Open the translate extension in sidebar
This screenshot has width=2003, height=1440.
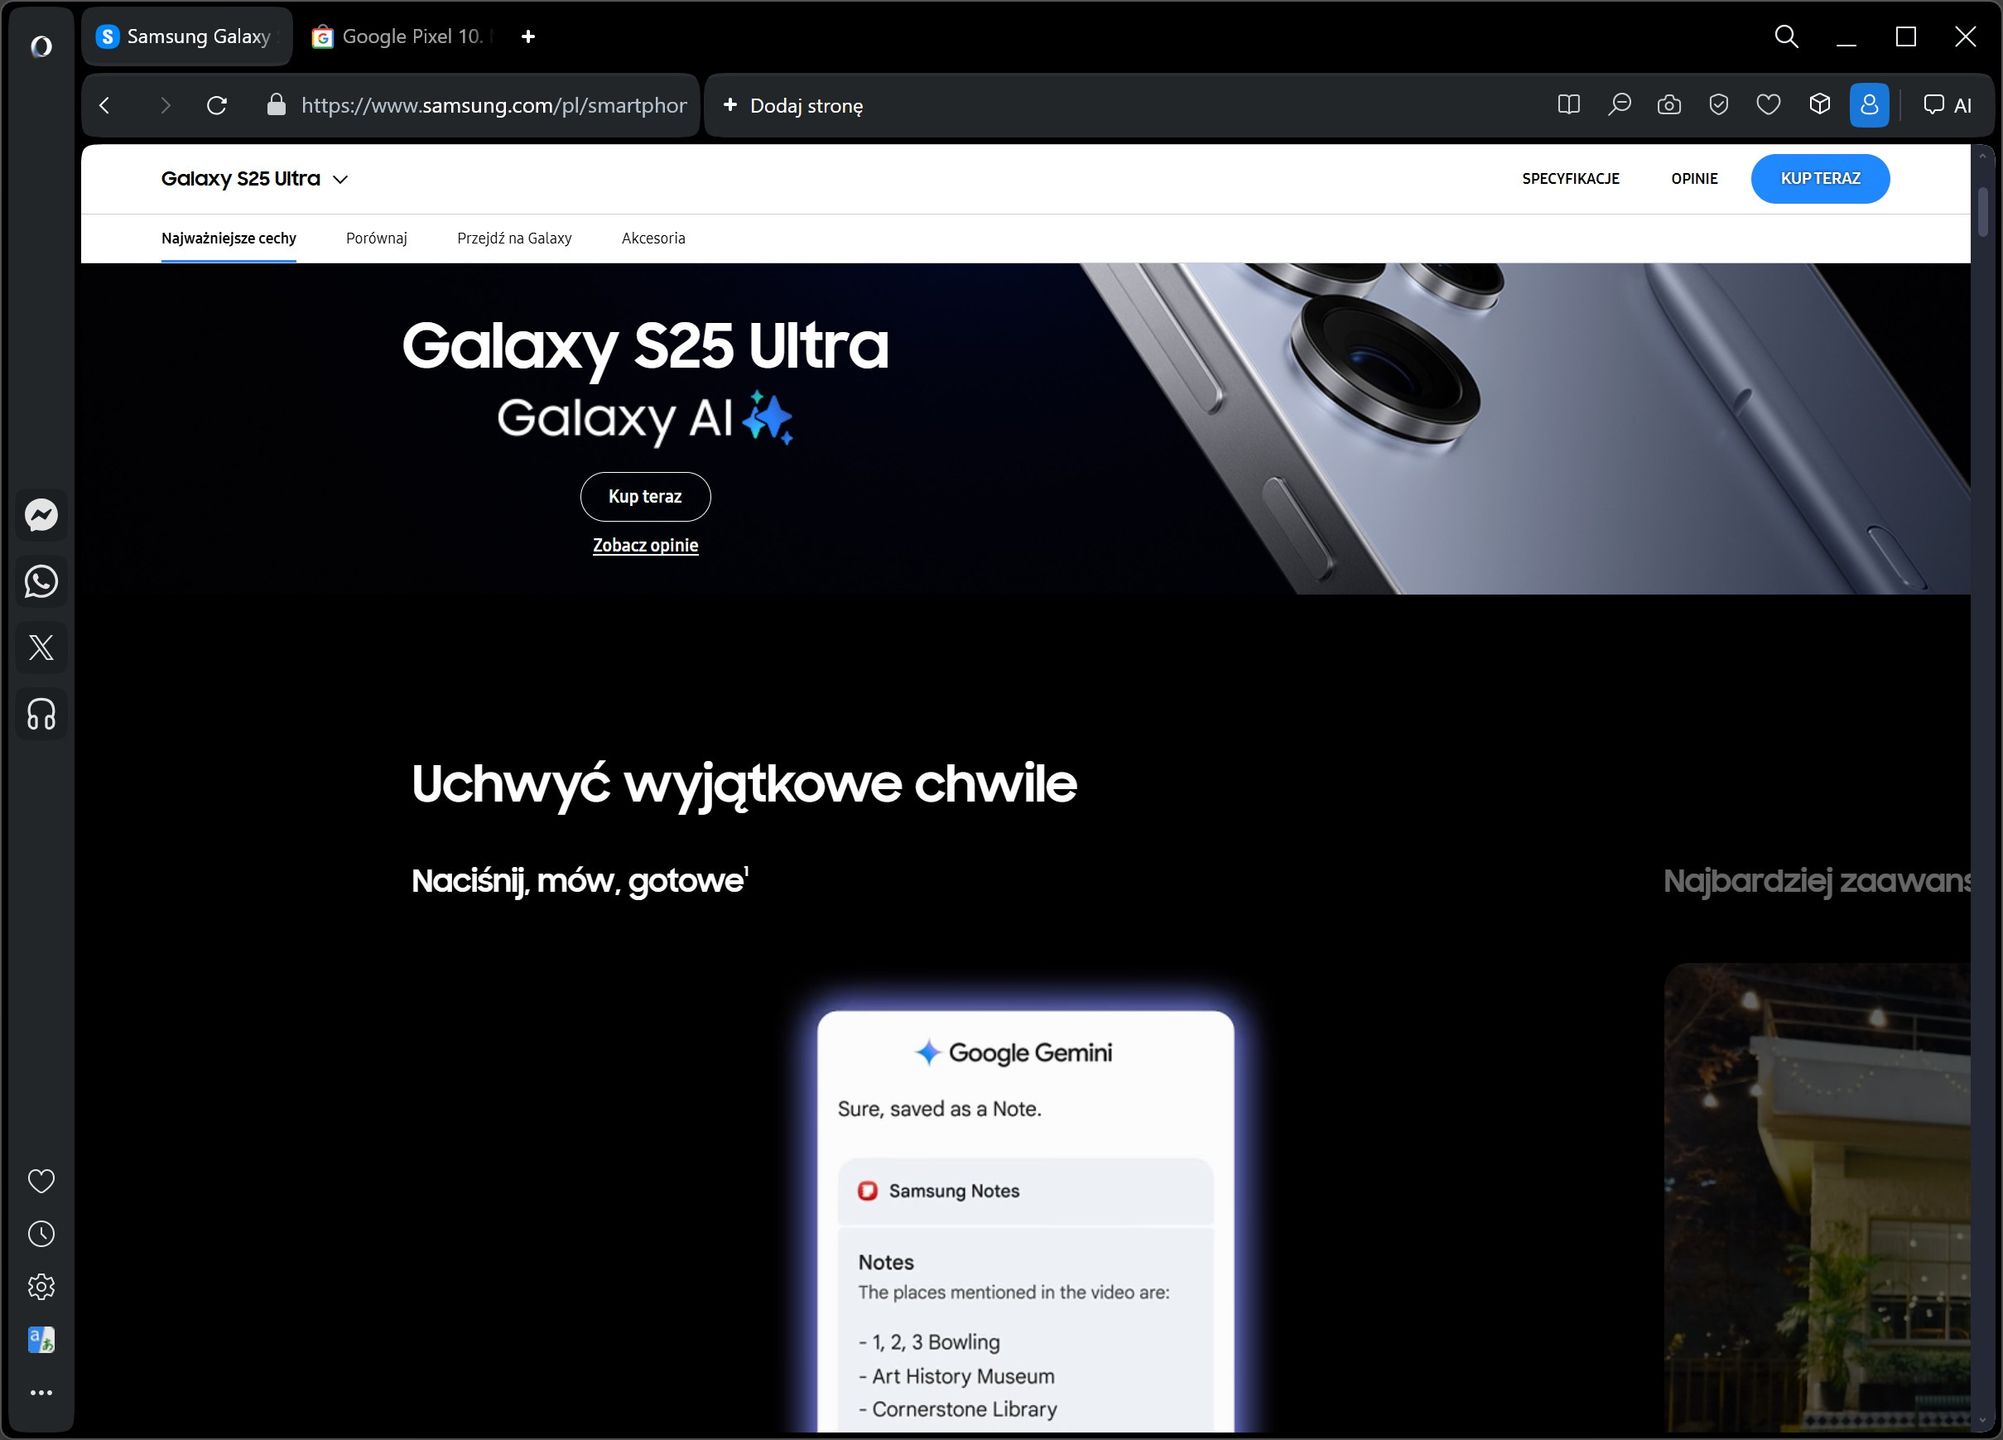click(41, 1340)
